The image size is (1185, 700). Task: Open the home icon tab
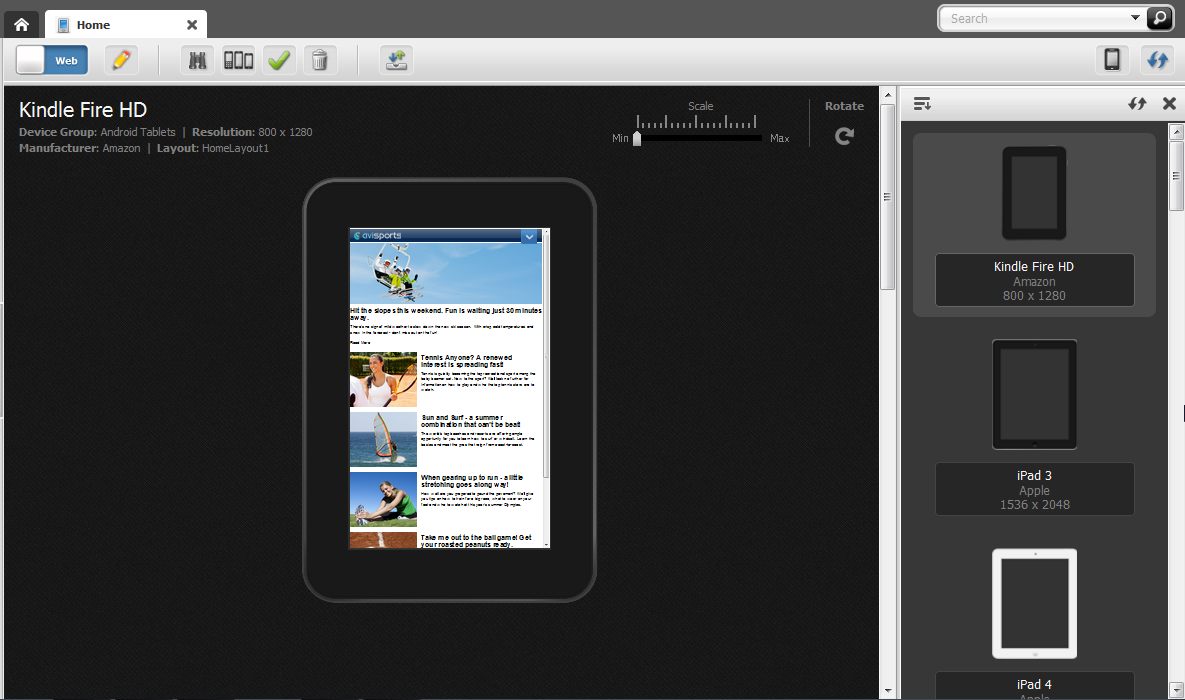click(x=21, y=24)
